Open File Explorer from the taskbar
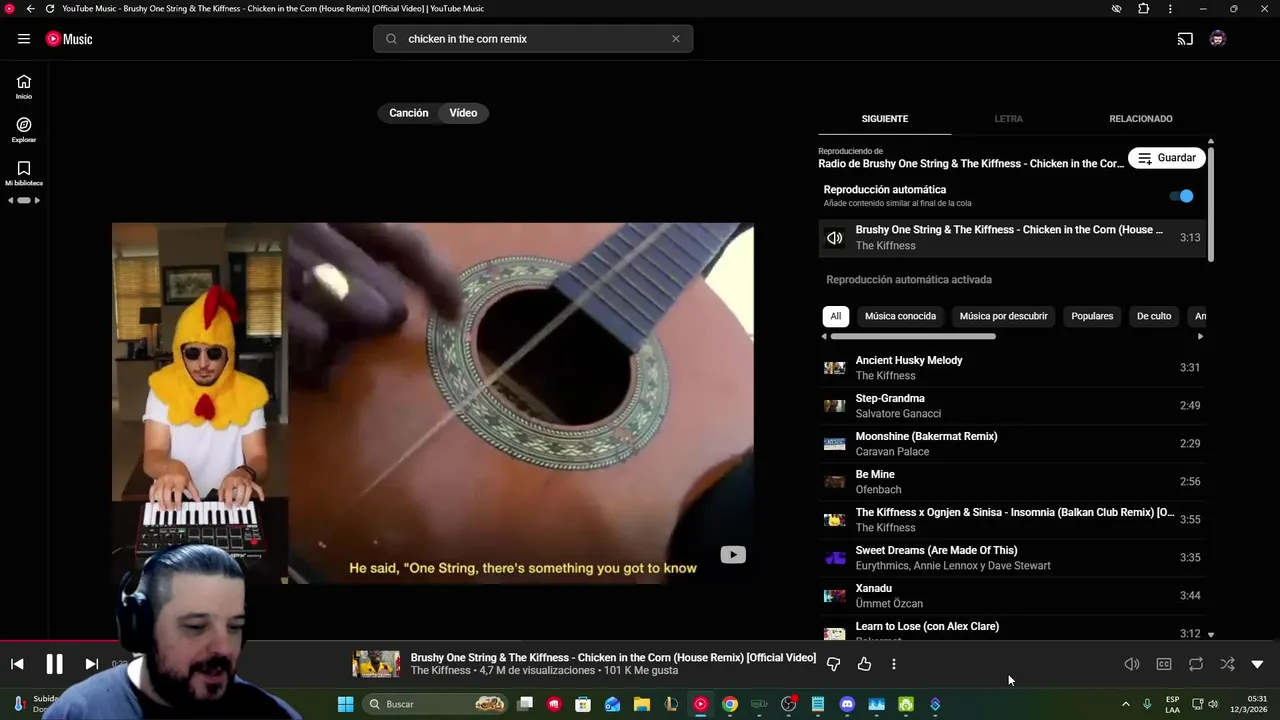The height and width of the screenshot is (720, 1280). click(x=642, y=704)
